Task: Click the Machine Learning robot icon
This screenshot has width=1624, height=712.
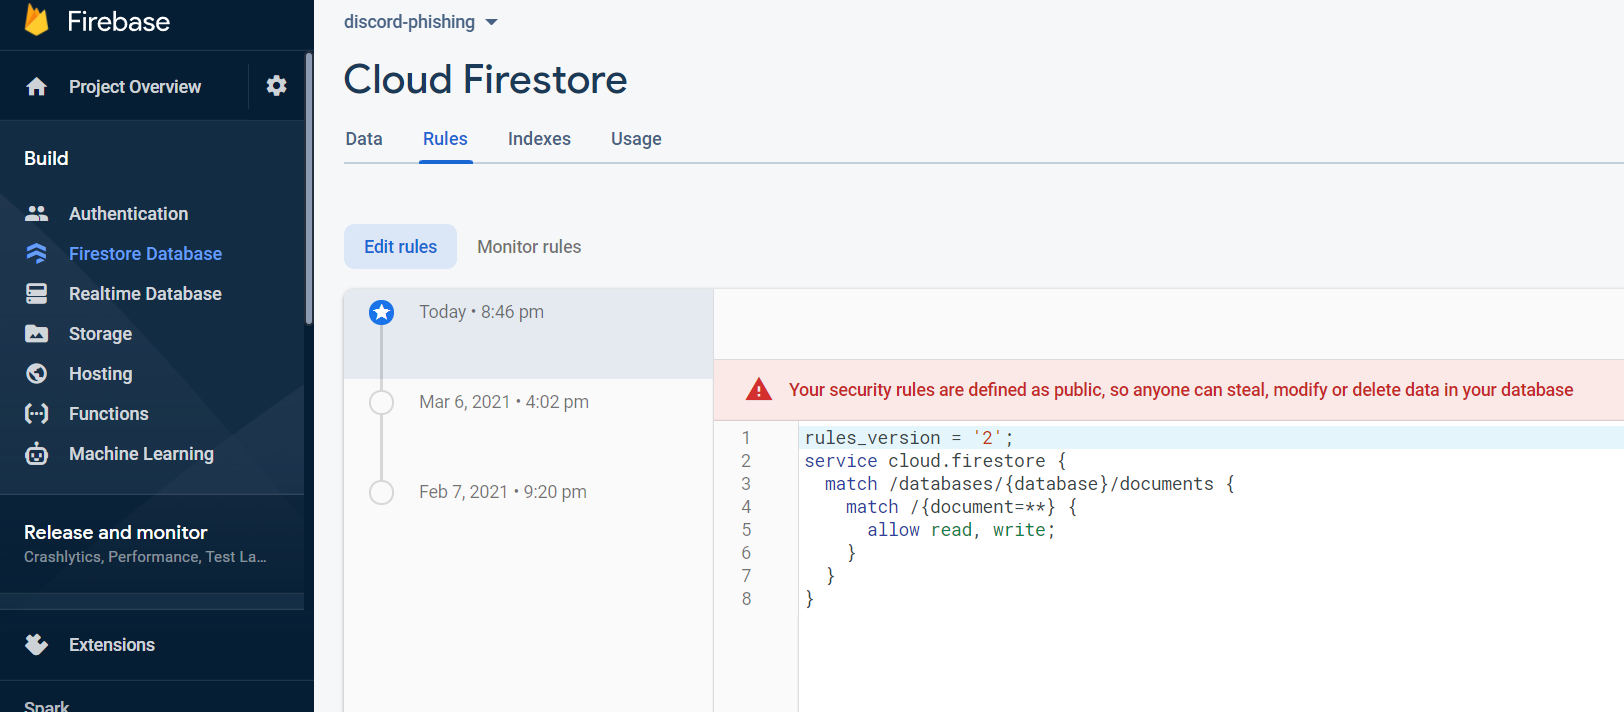Action: pyautogui.click(x=37, y=453)
